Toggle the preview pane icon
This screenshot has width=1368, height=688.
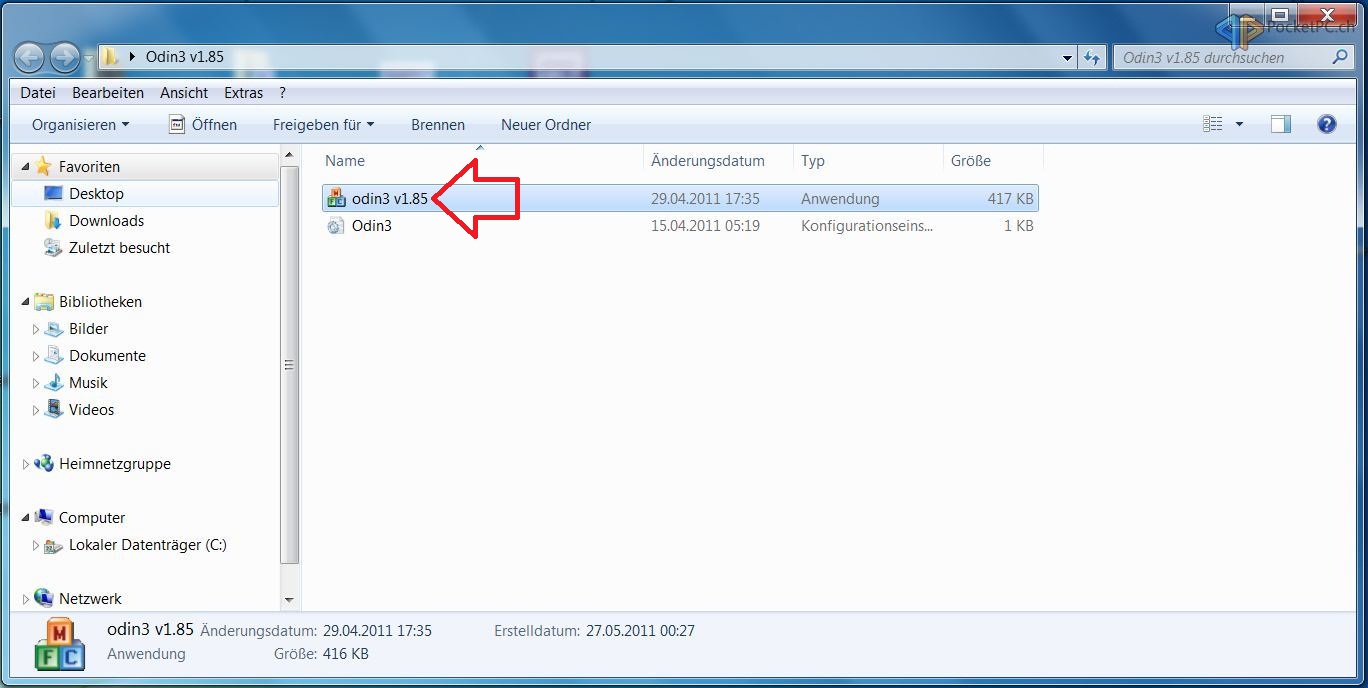click(x=1281, y=124)
